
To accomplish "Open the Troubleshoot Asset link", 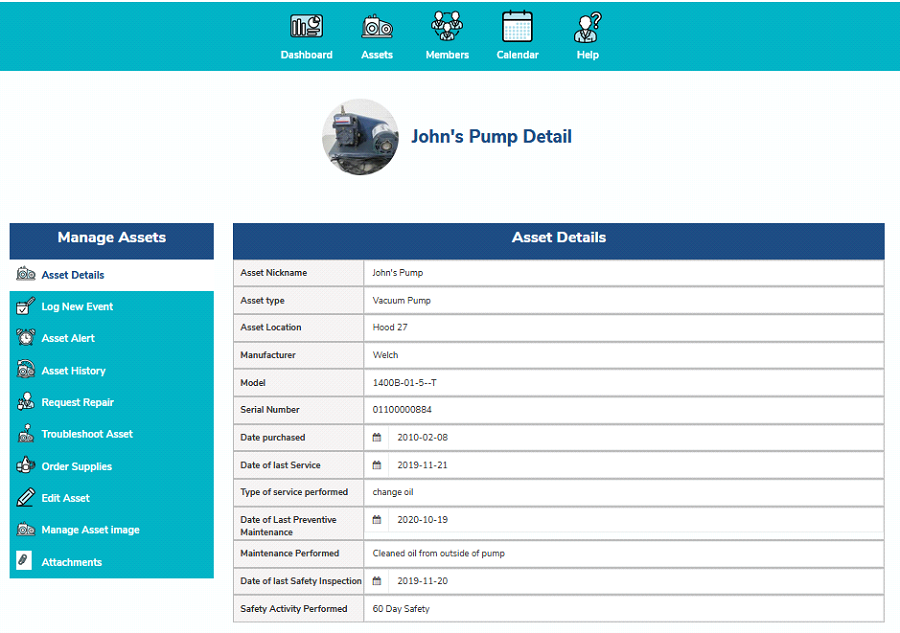I will pyautogui.click(x=87, y=435).
